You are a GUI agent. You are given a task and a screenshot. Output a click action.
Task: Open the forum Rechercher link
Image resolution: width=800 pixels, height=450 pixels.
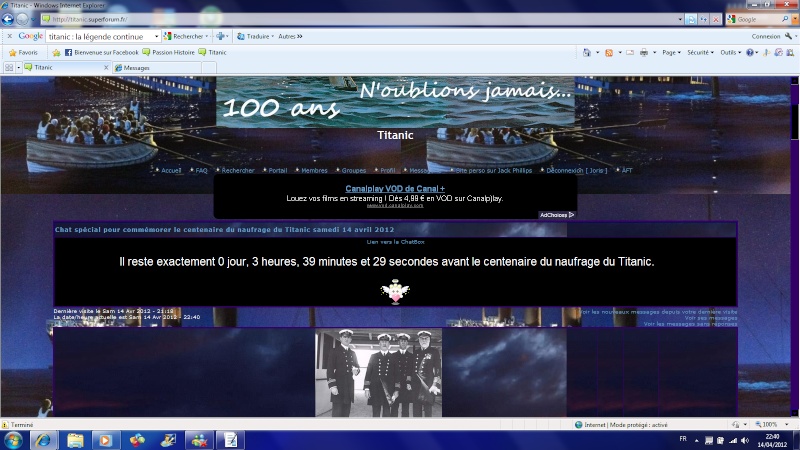[x=238, y=170]
